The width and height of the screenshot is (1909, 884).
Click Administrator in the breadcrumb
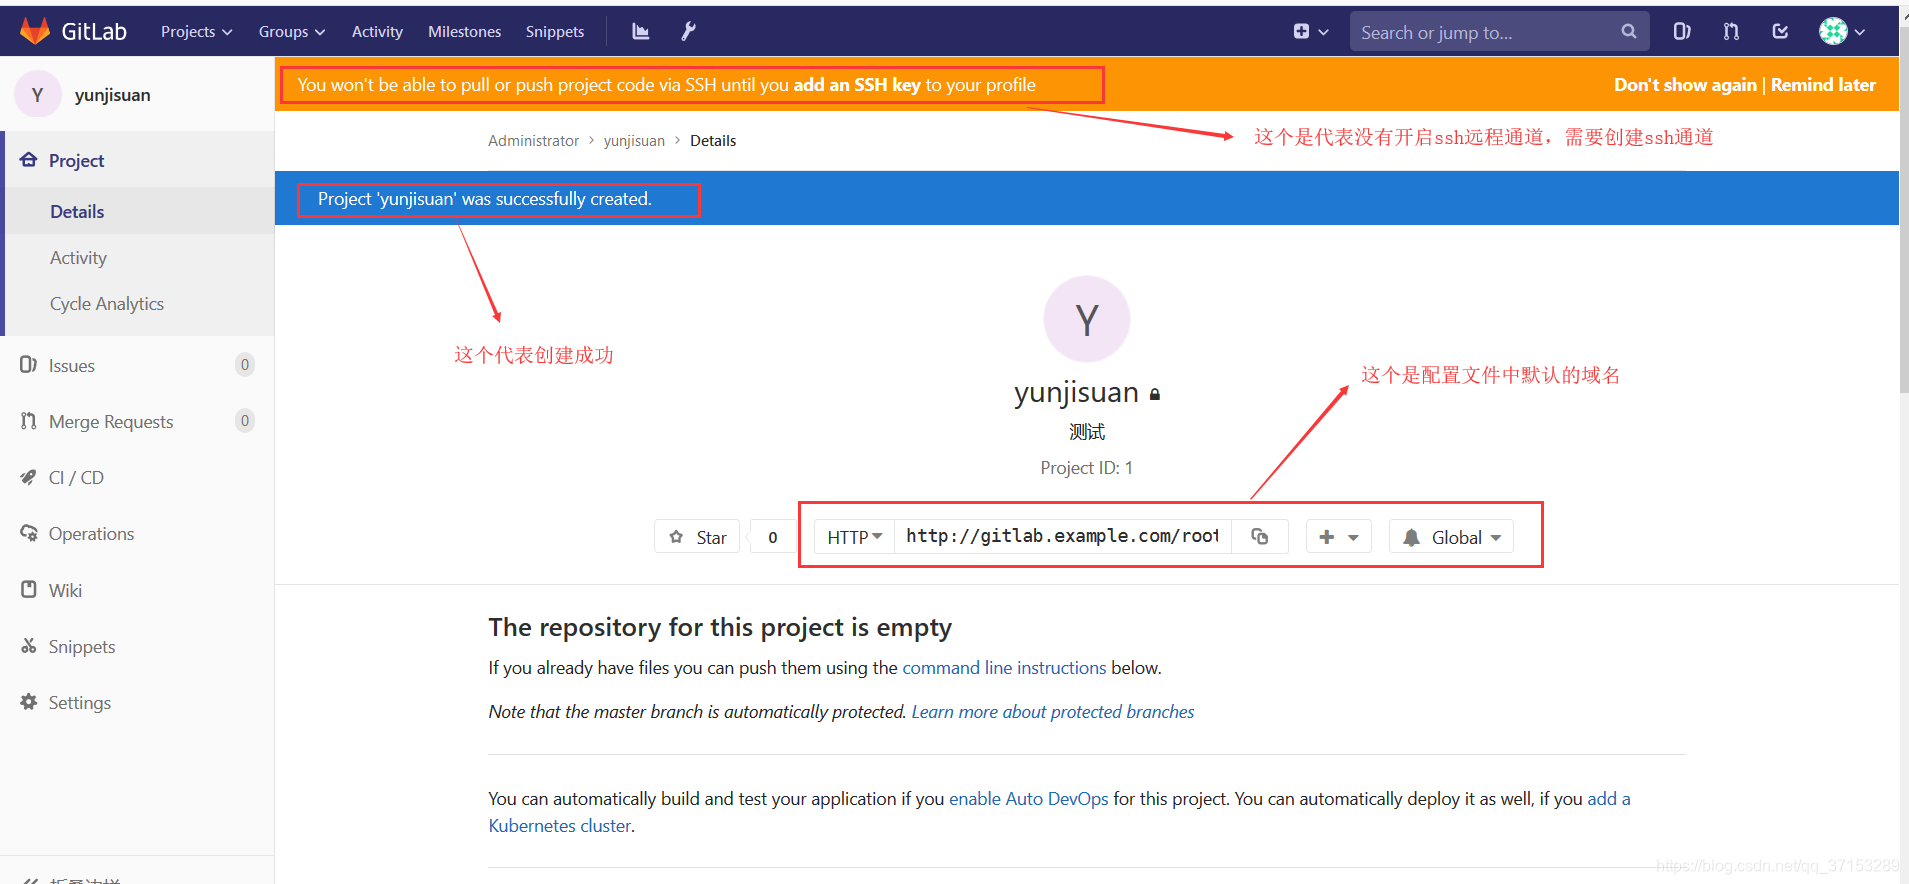pos(533,141)
